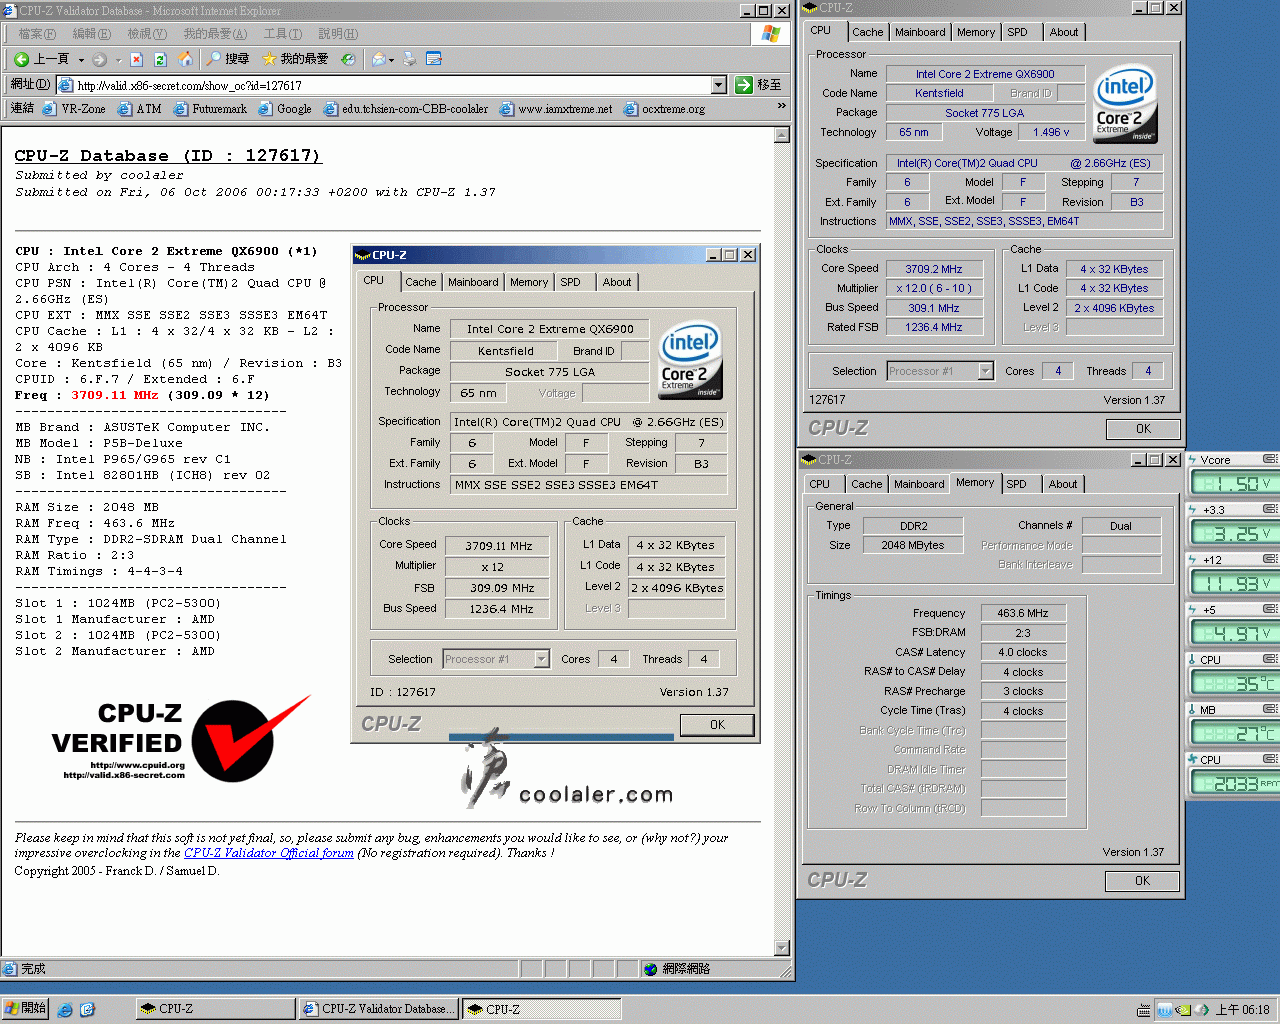This screenshot has width=1280, height=1024.
Task: Open the 工具(T) menu
Action: (282, 34)
